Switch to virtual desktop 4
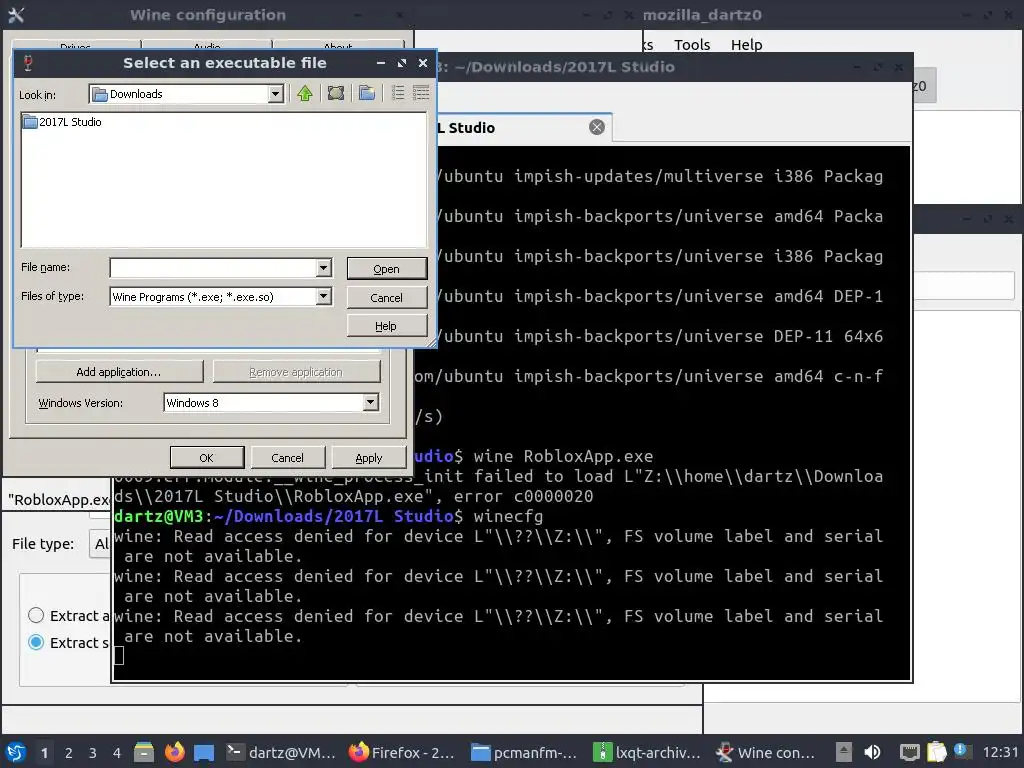This screenshot has width=1024, height=768. pos(117,753)
